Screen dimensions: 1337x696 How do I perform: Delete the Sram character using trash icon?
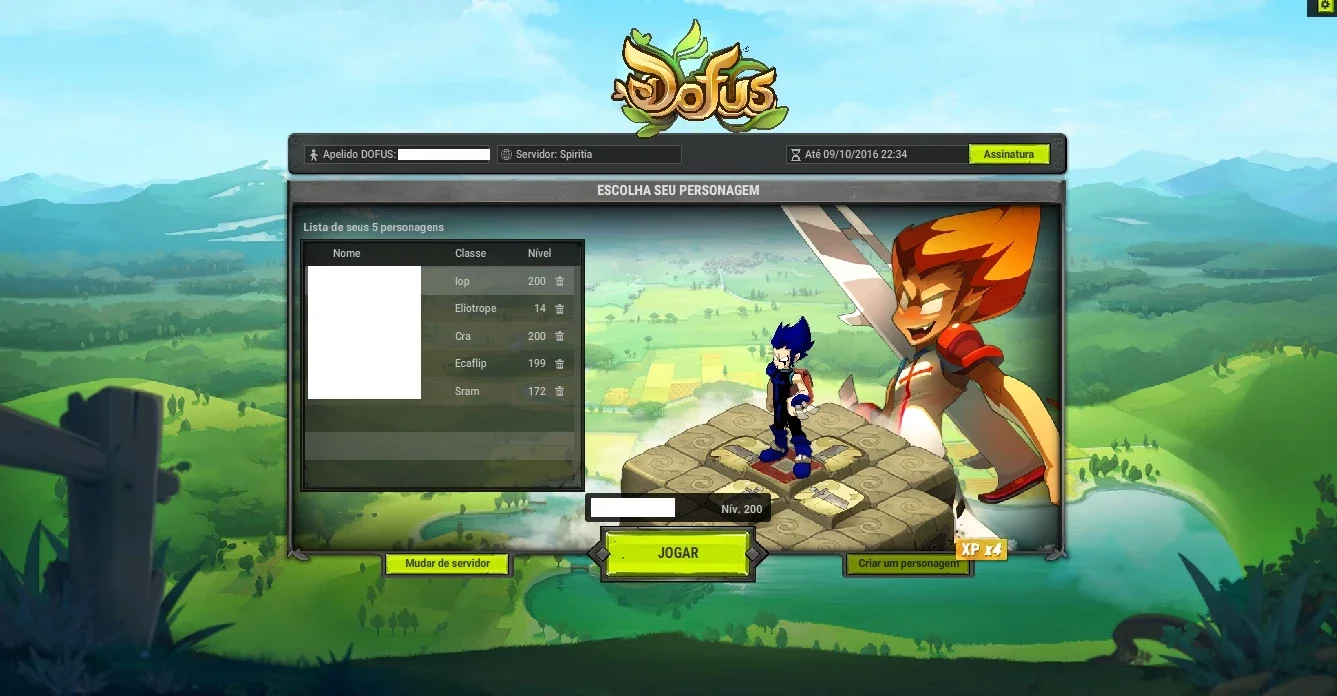pyautogui.click(x=560, y=391)
